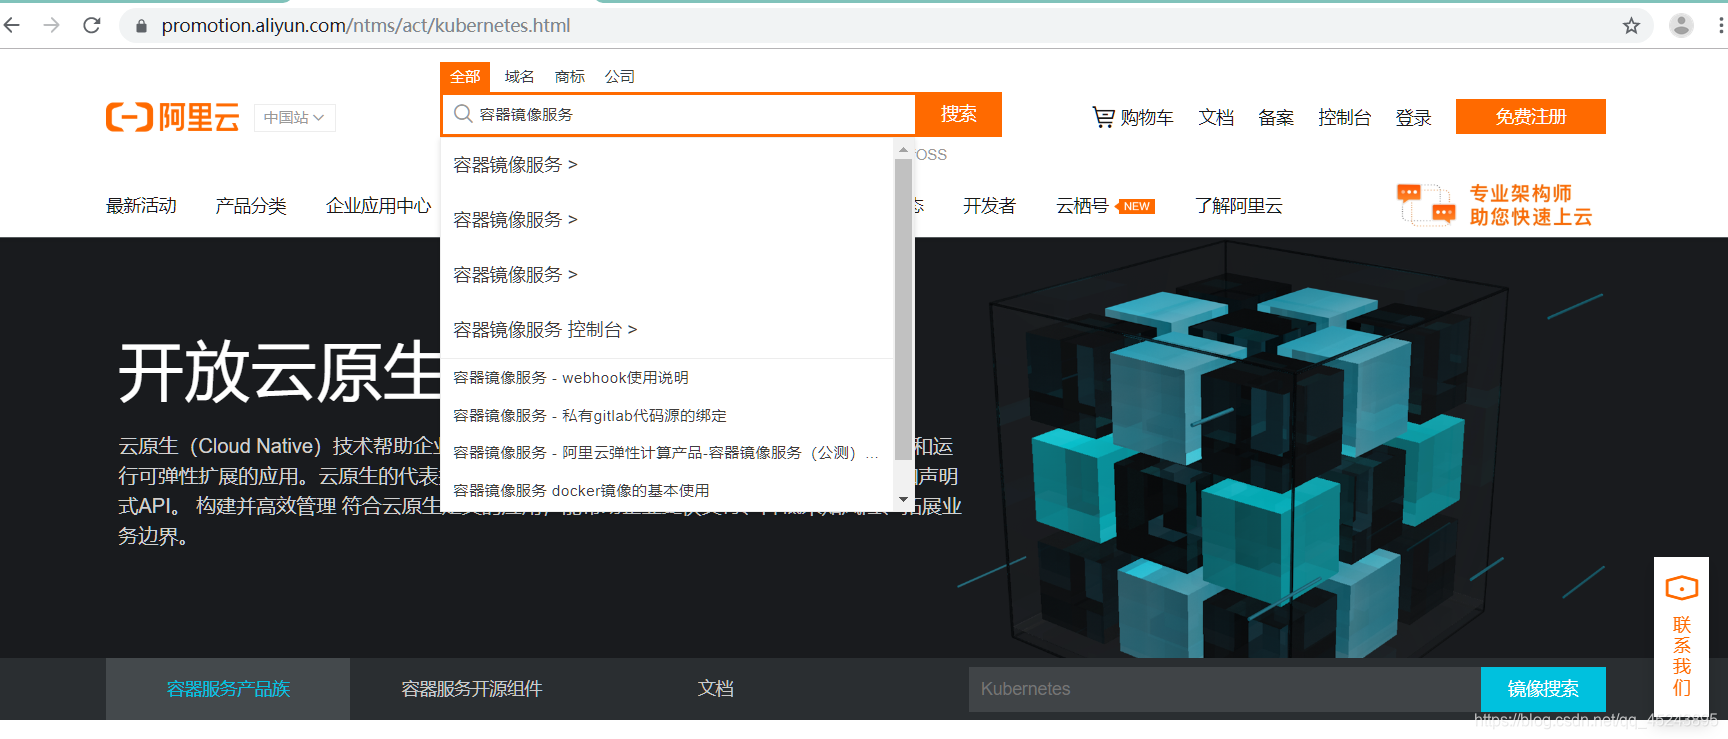Switch to the bottom 文档 tab
The image size is (1728, 739).
click(715, 689)
